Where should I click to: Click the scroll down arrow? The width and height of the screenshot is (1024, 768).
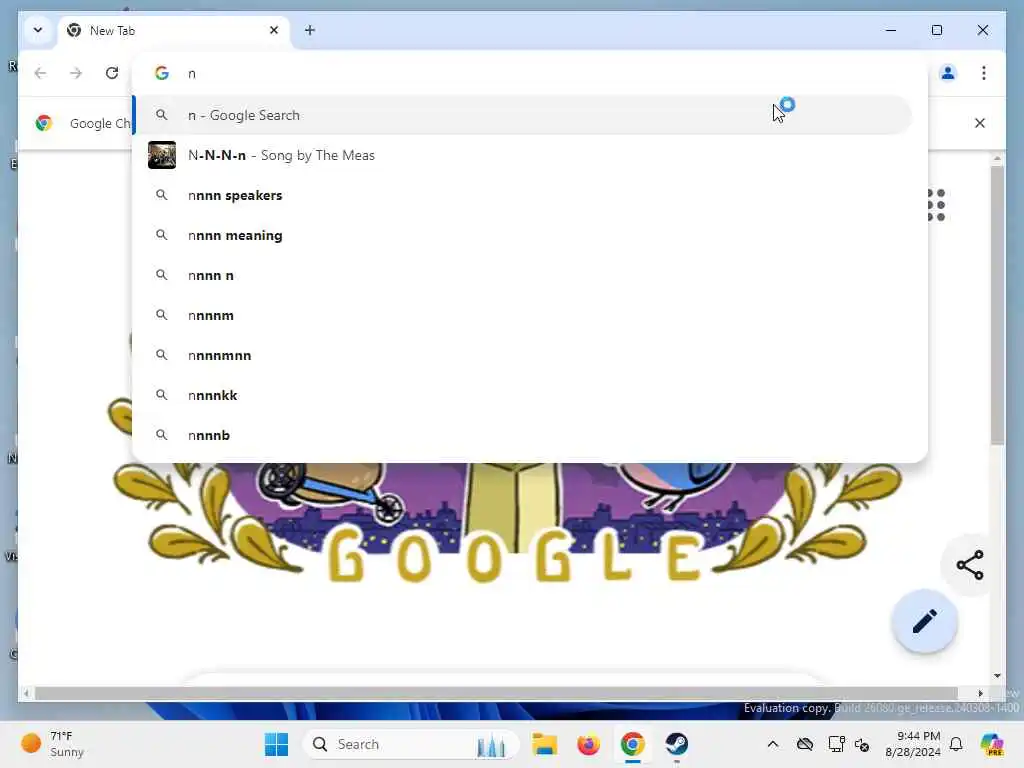click(x=997, y=675)
